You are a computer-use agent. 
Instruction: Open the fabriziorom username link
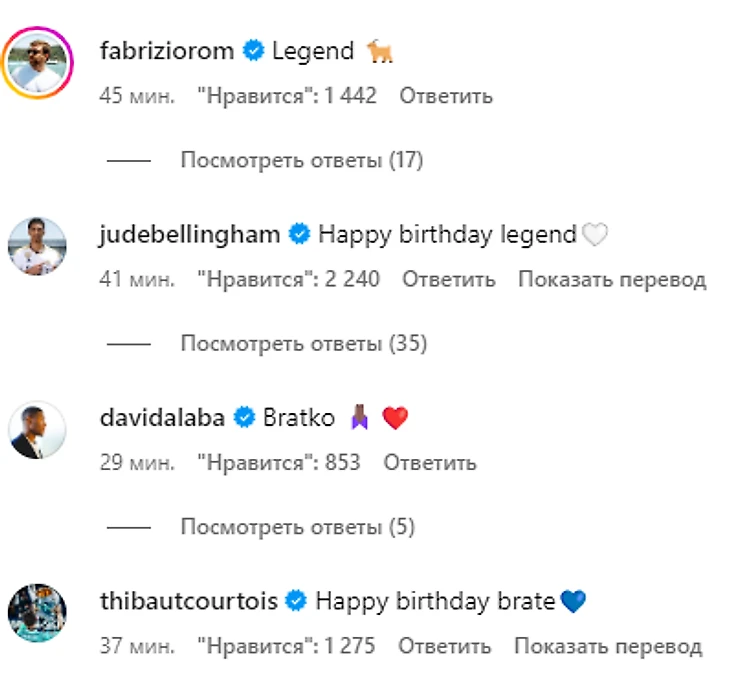point(167,50)
